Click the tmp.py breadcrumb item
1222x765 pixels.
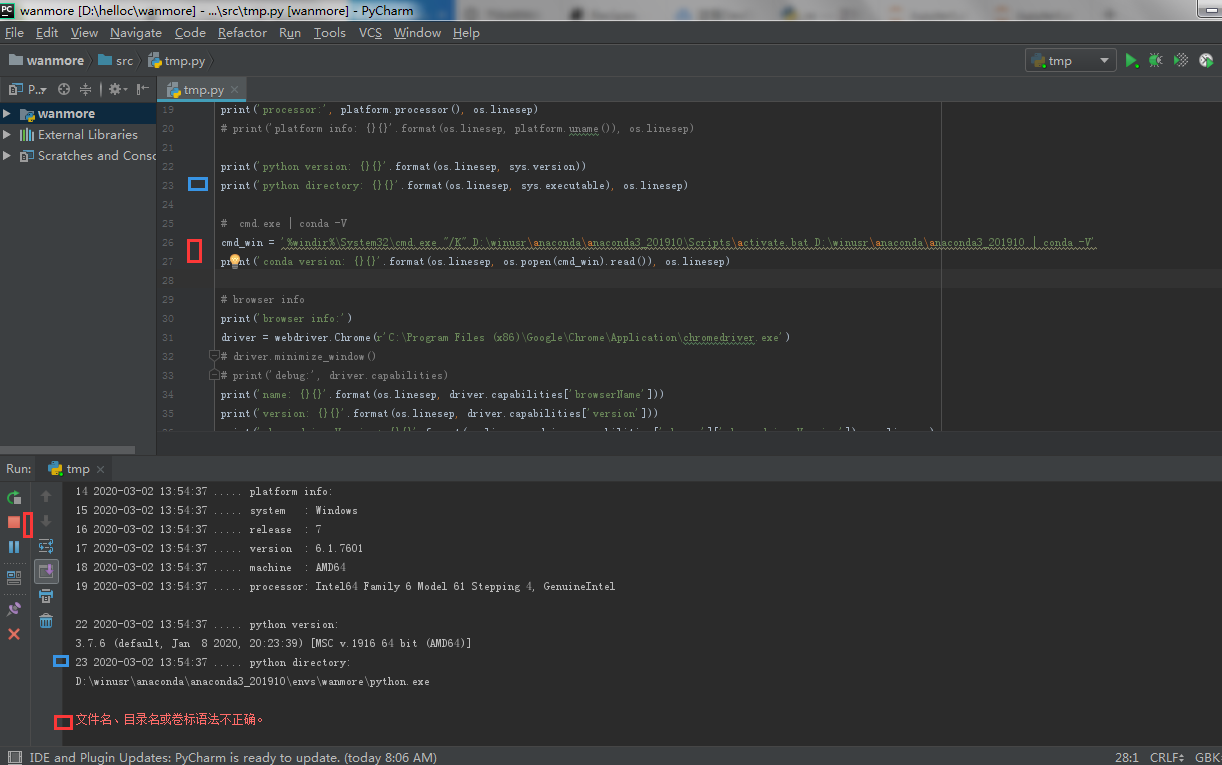click(x=176, y=61)
